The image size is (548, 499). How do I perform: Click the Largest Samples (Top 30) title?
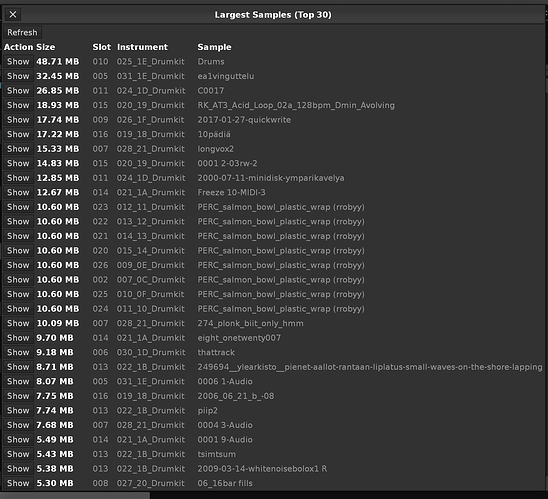pos(273,15)
